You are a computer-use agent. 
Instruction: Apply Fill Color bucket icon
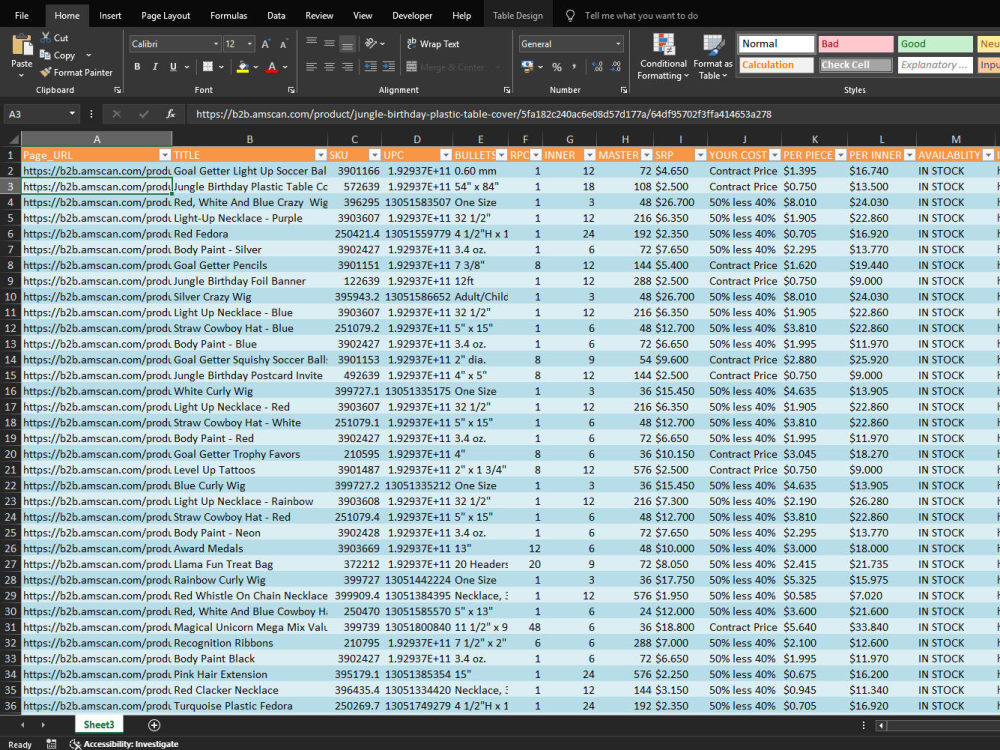[242, 66]
